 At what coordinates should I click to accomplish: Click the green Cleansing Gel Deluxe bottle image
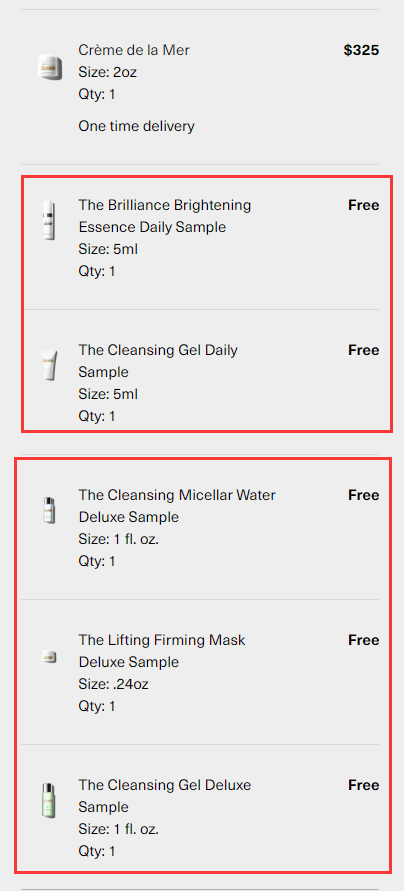click(x=49, y=800)
